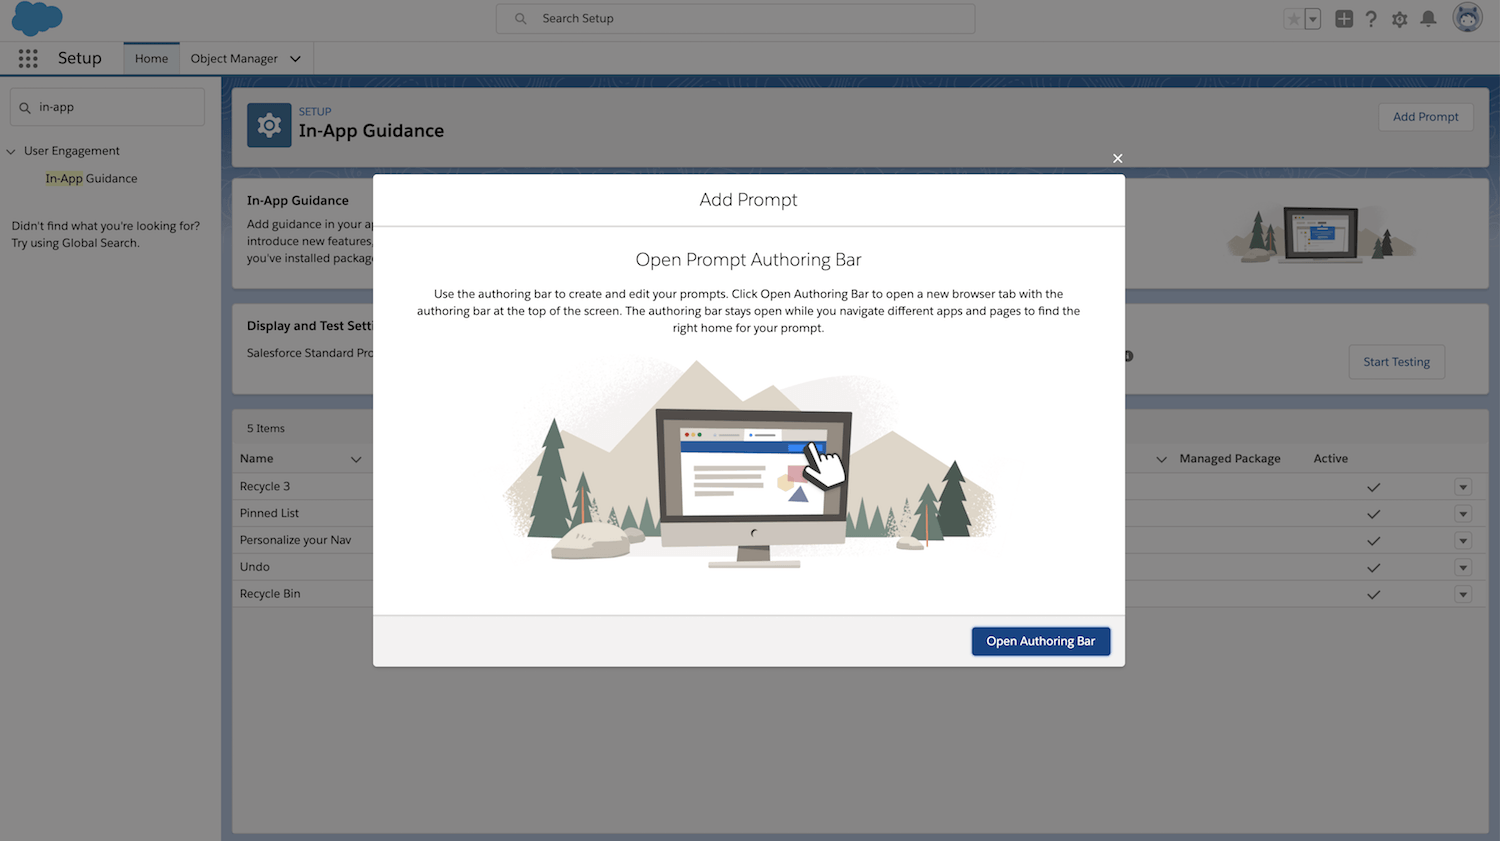1500x841 pixels.
Task: Click the favorites star icon
Action: (x=1294, y=19)
